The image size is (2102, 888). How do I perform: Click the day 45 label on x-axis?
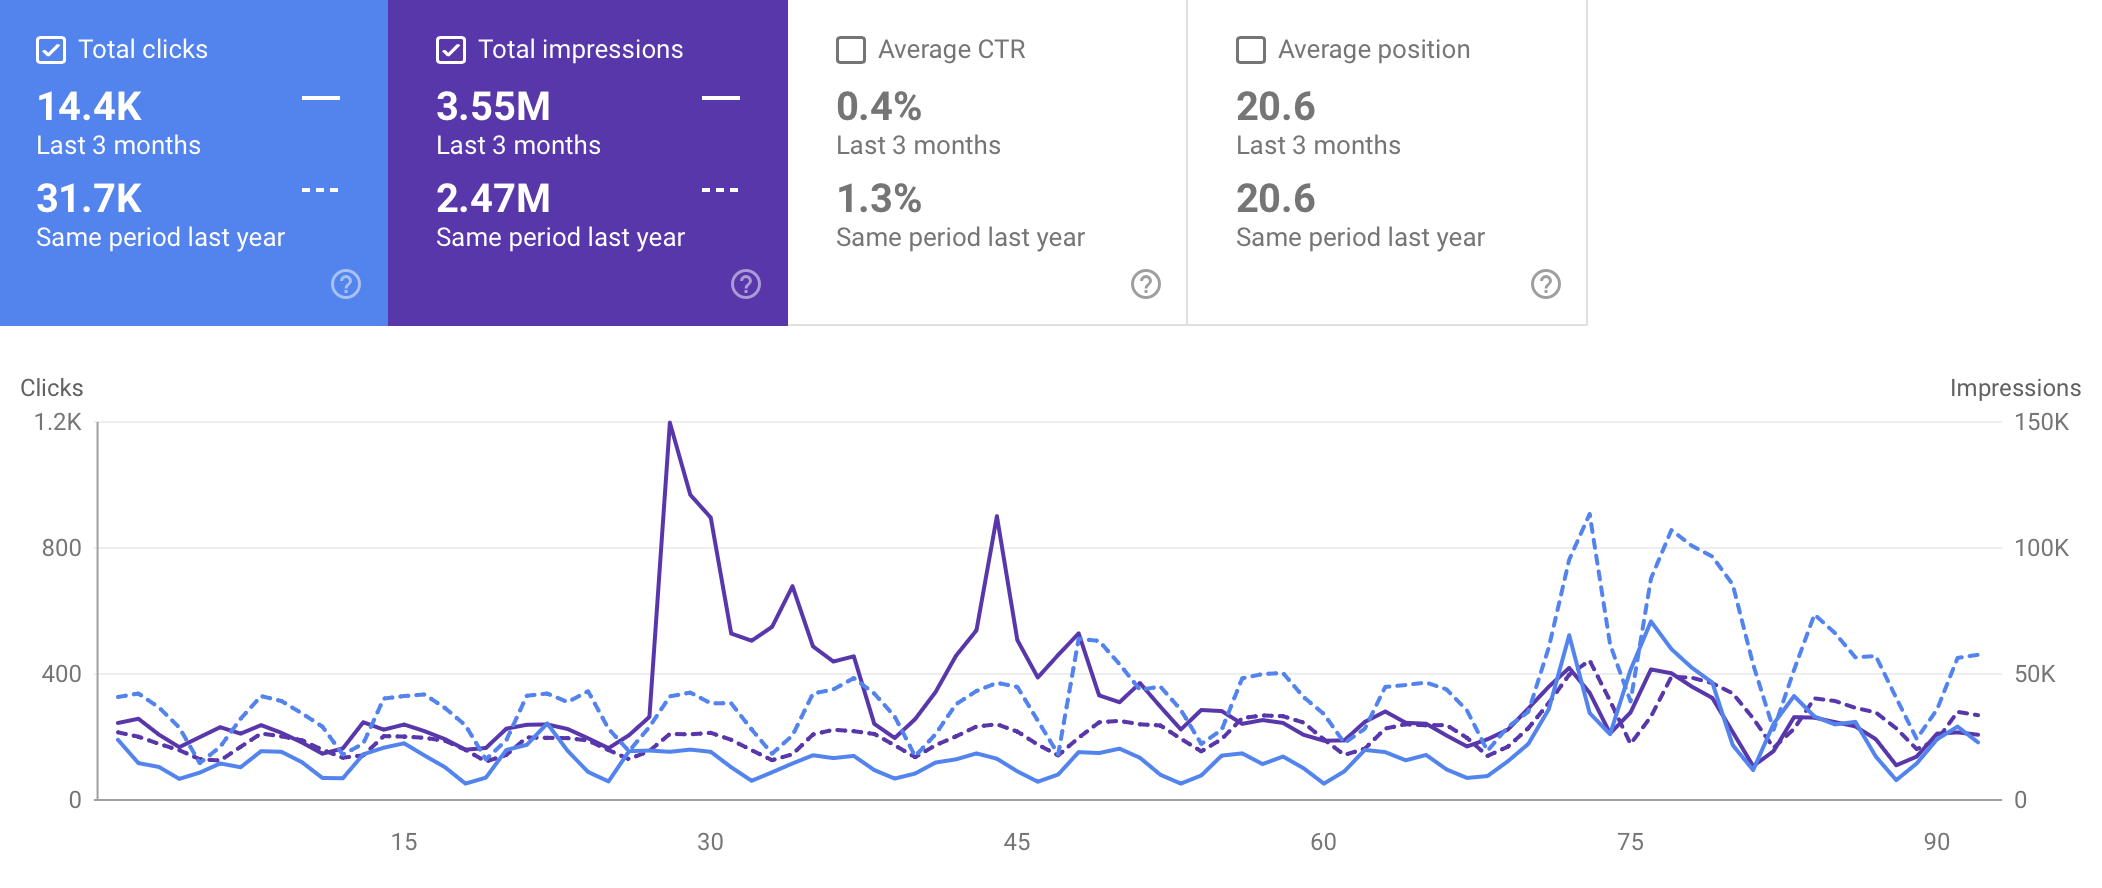coord(1017,842)
